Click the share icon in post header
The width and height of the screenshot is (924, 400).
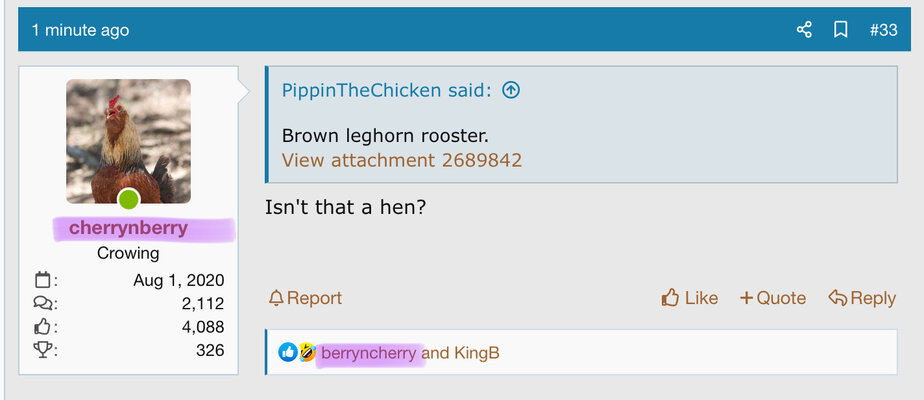[x=804, y=29]
